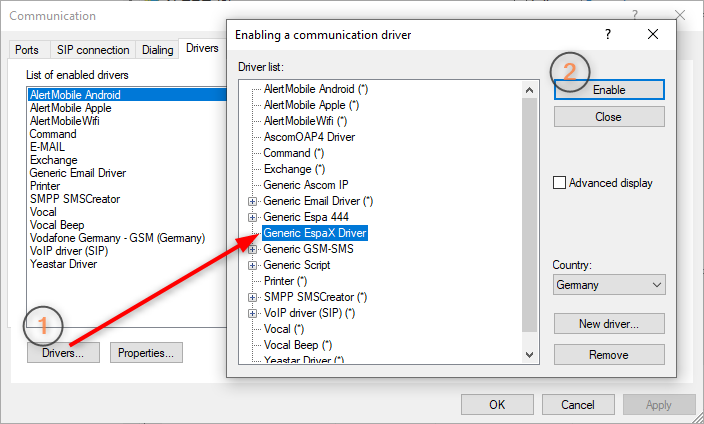
Task: Expand the SMPP SMSCreator tree node
Action: (252, 297)
